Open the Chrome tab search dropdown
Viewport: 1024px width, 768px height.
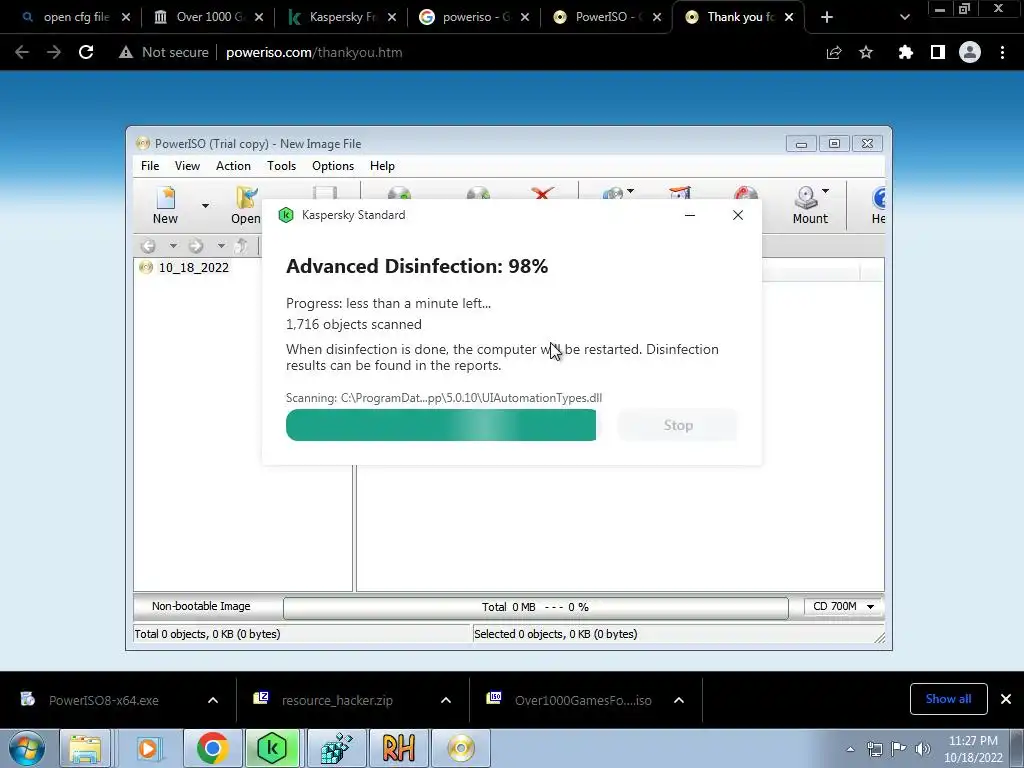tap(904, 17)
